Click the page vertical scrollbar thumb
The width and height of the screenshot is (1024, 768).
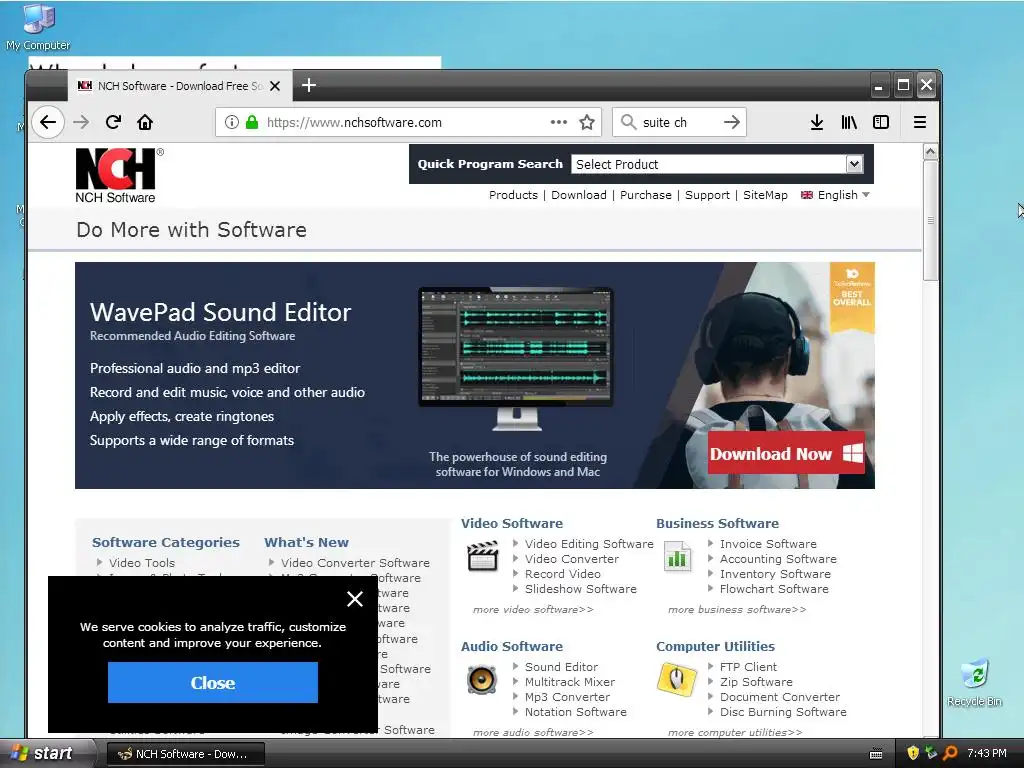(931, 220)
